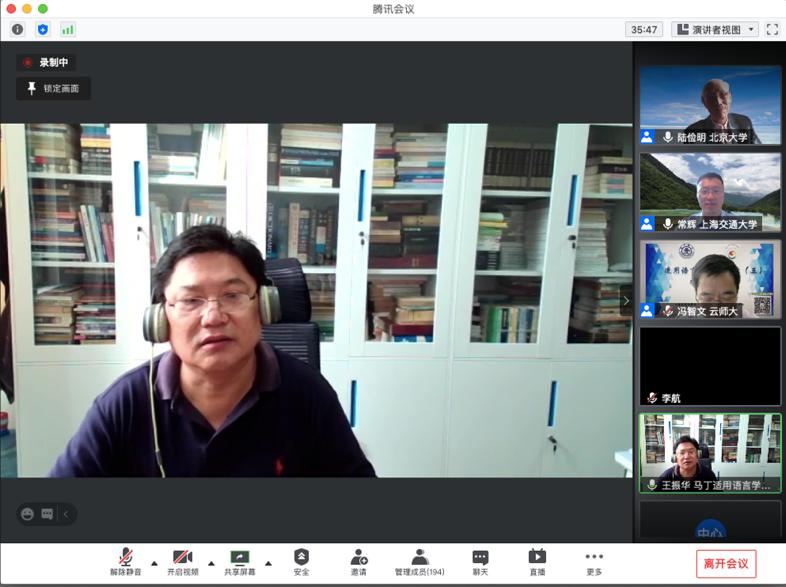Click Share Screen (共享屏幕)
The width and height of the screenshot is (786, 587).
[x=239, y=562]
